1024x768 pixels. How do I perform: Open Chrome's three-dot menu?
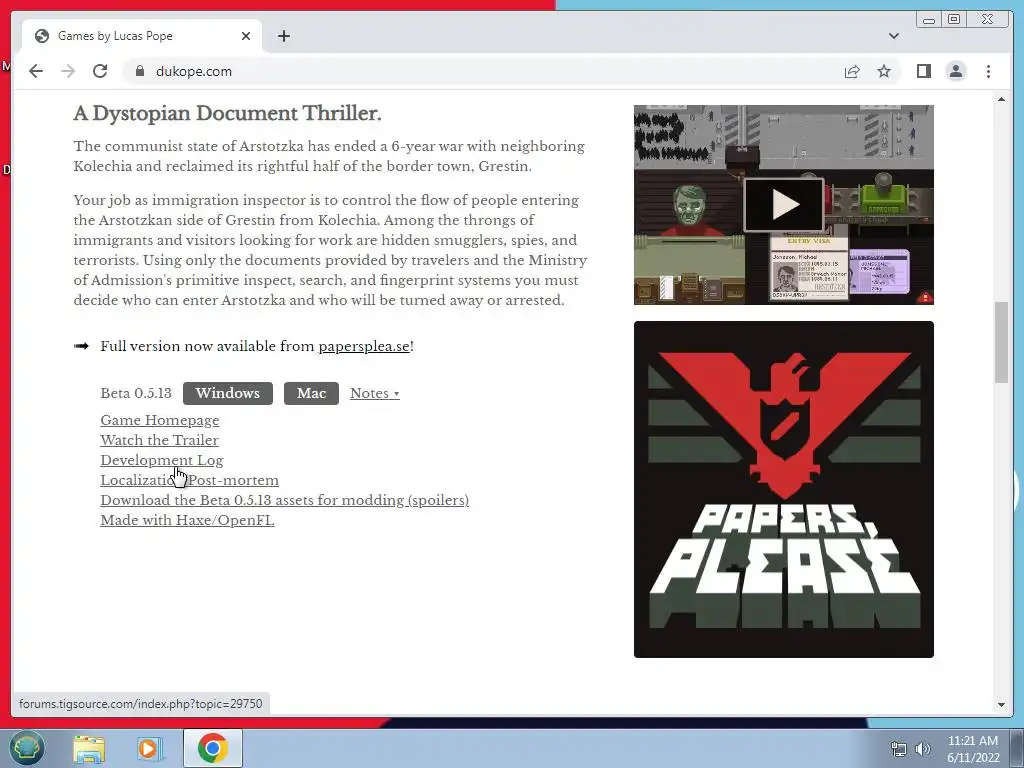pyautogui.click(x=988, y=71)
